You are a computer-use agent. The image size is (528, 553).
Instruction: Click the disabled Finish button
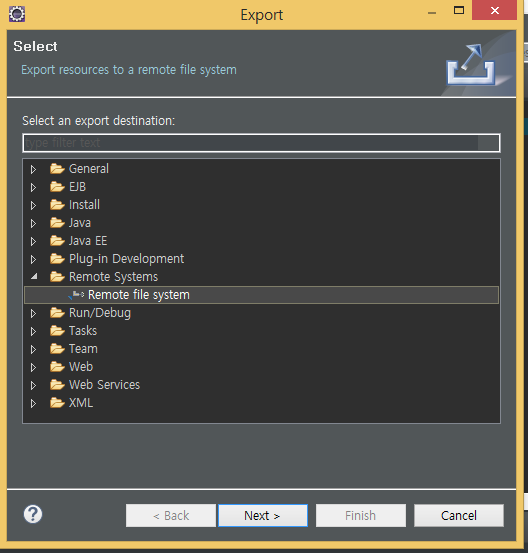click(360, 516)
